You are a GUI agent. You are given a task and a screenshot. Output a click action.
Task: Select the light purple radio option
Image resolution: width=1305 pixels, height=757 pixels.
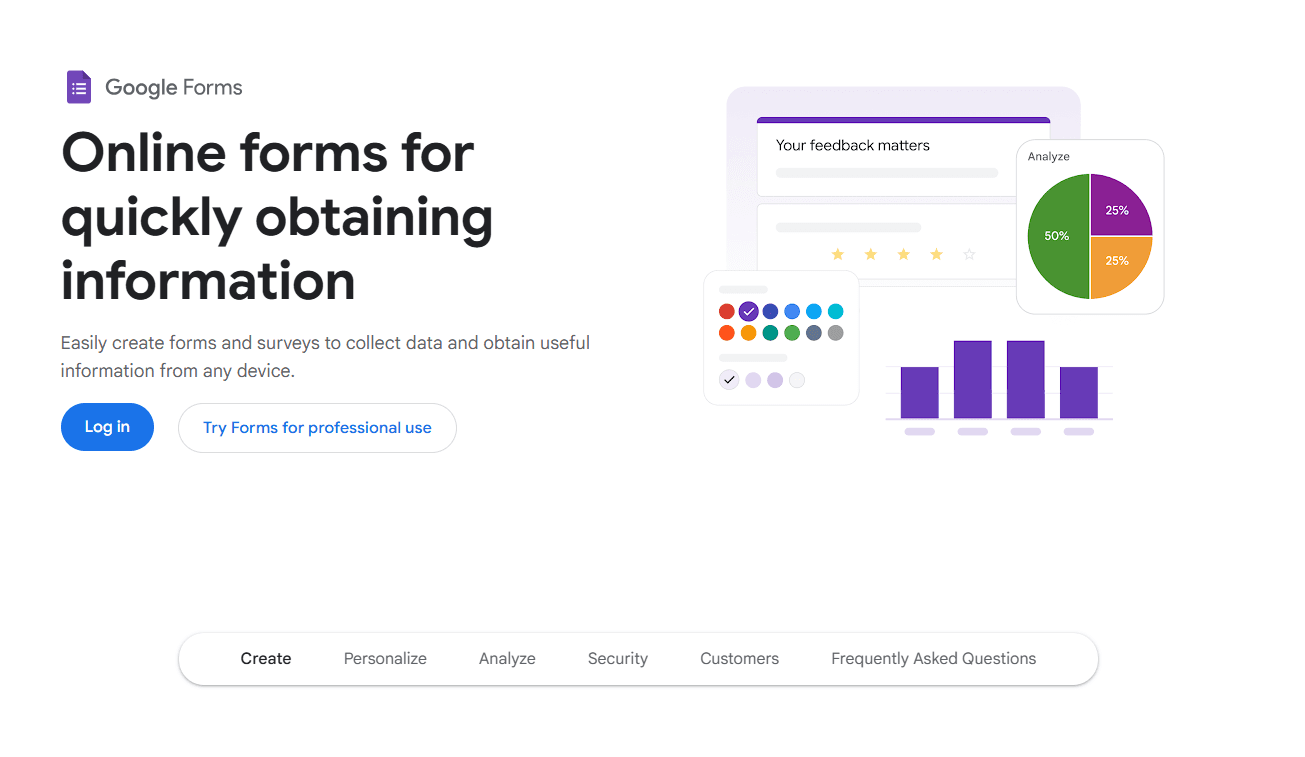pyautogui.click(x=752, y=380)
